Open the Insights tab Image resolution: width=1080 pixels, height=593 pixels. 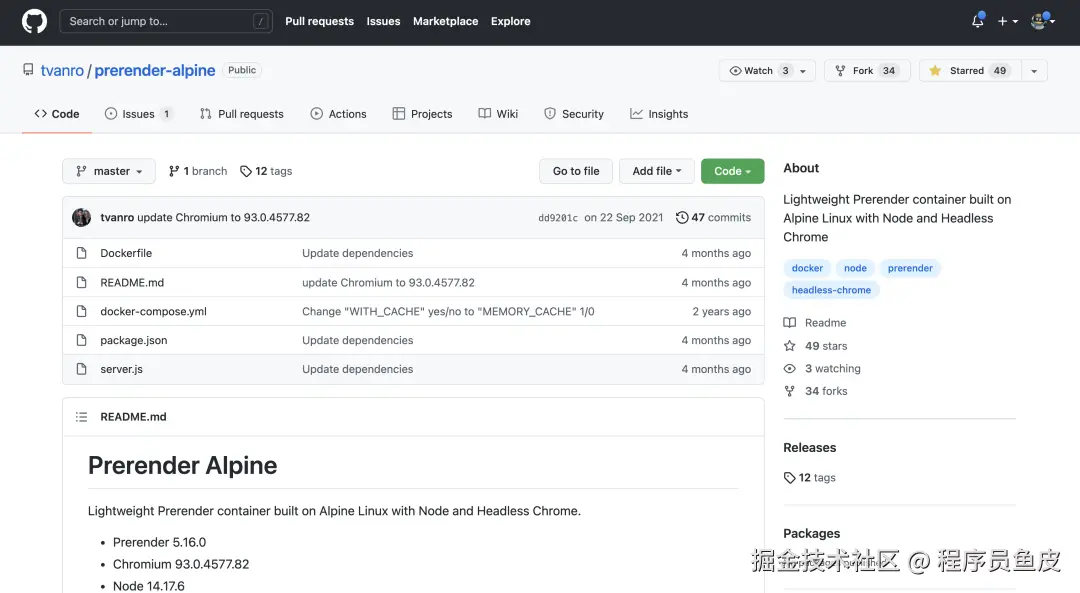(x=659, y=114)
